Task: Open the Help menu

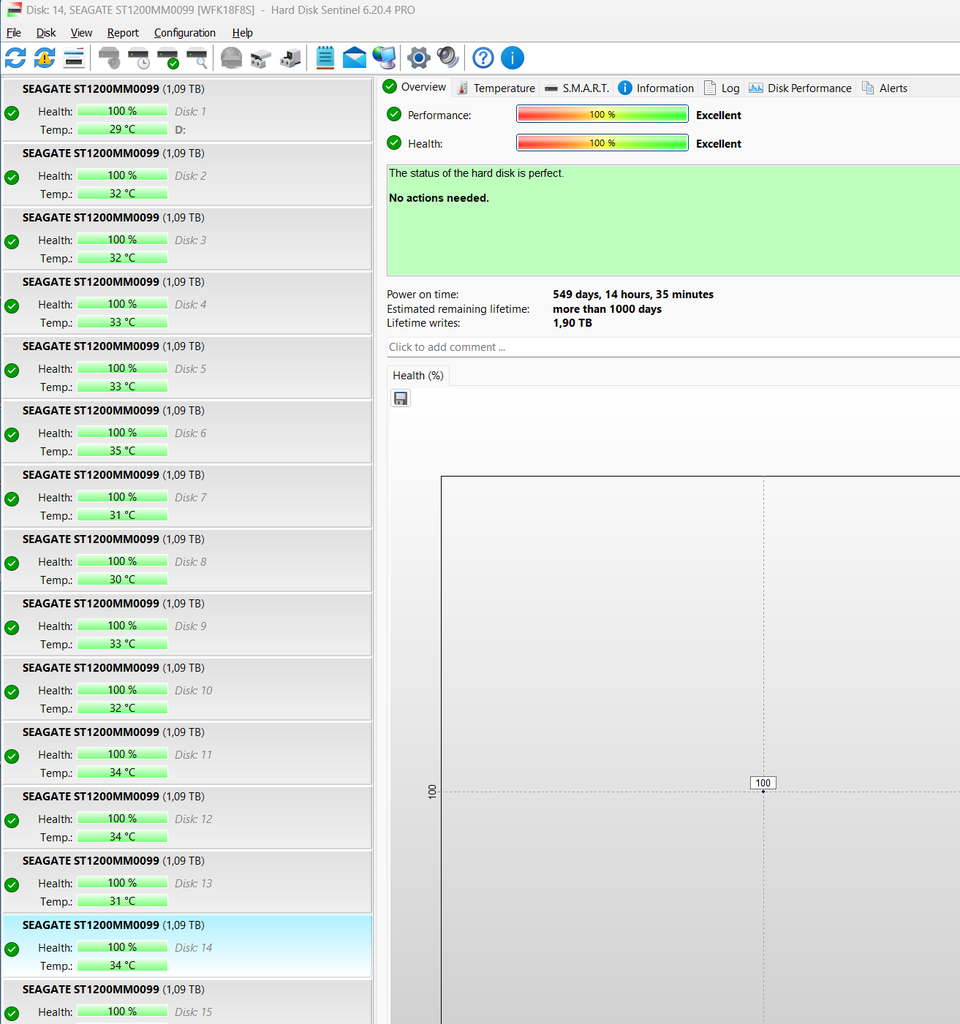Action: [242, 33]
